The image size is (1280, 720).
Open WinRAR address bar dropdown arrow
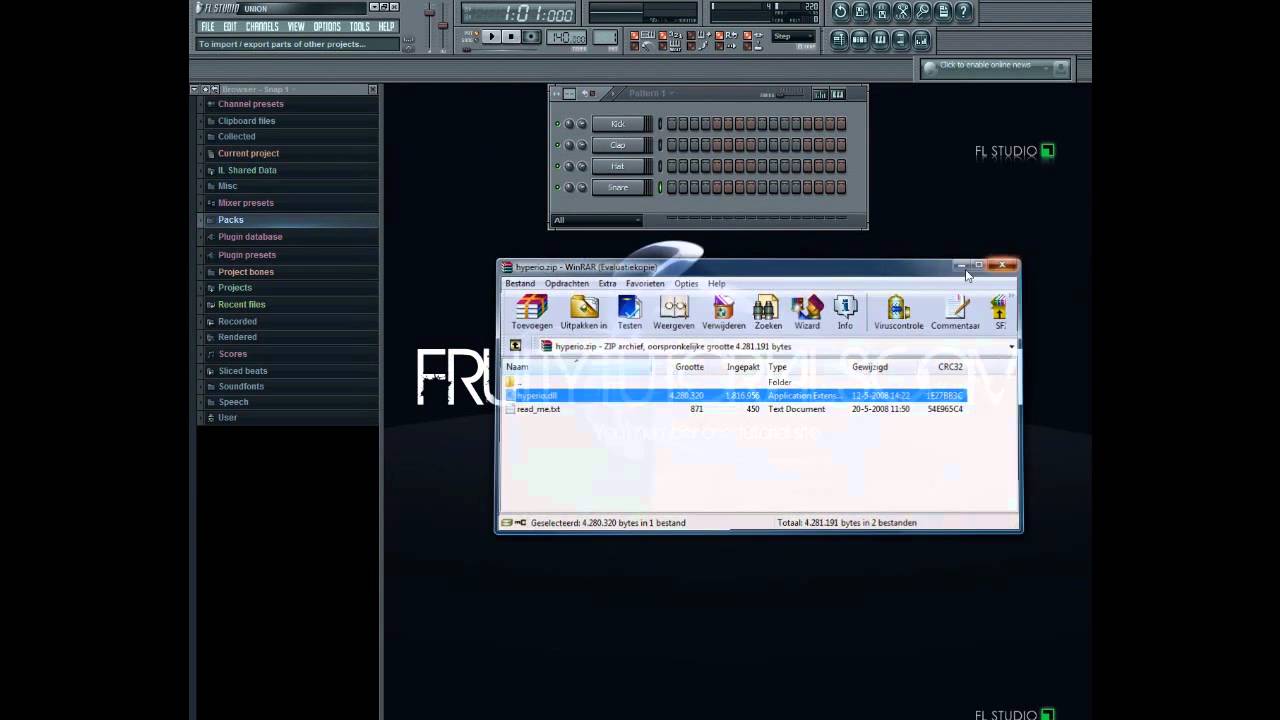1011,346
